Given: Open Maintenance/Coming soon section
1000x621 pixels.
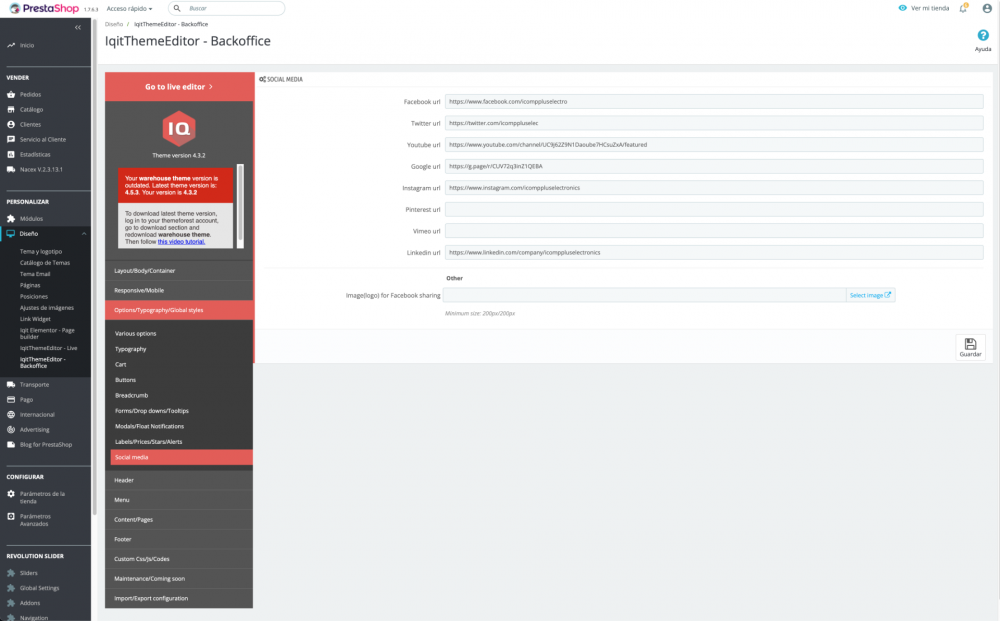Looking at the screenshot, I should coord(179,579).
